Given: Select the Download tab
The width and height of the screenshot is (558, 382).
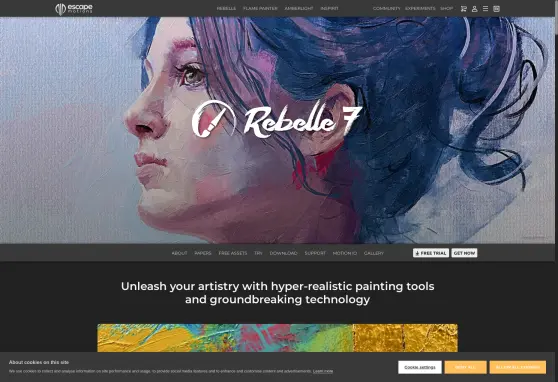Looking at the screenshot, I should [284, 253].
